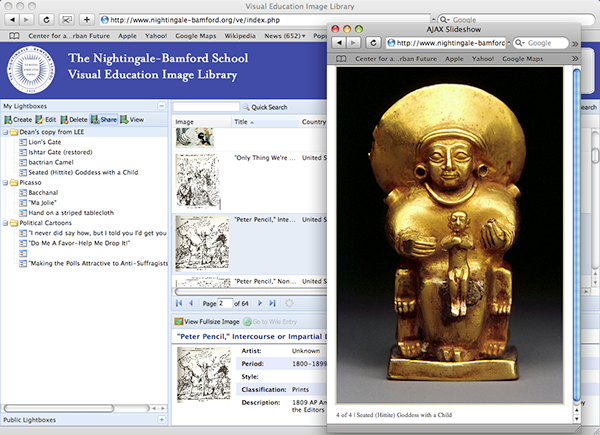Expand the Public Lightboxes panel
The width and height of the screenshot is (600, 435).
tap(161, 420)
